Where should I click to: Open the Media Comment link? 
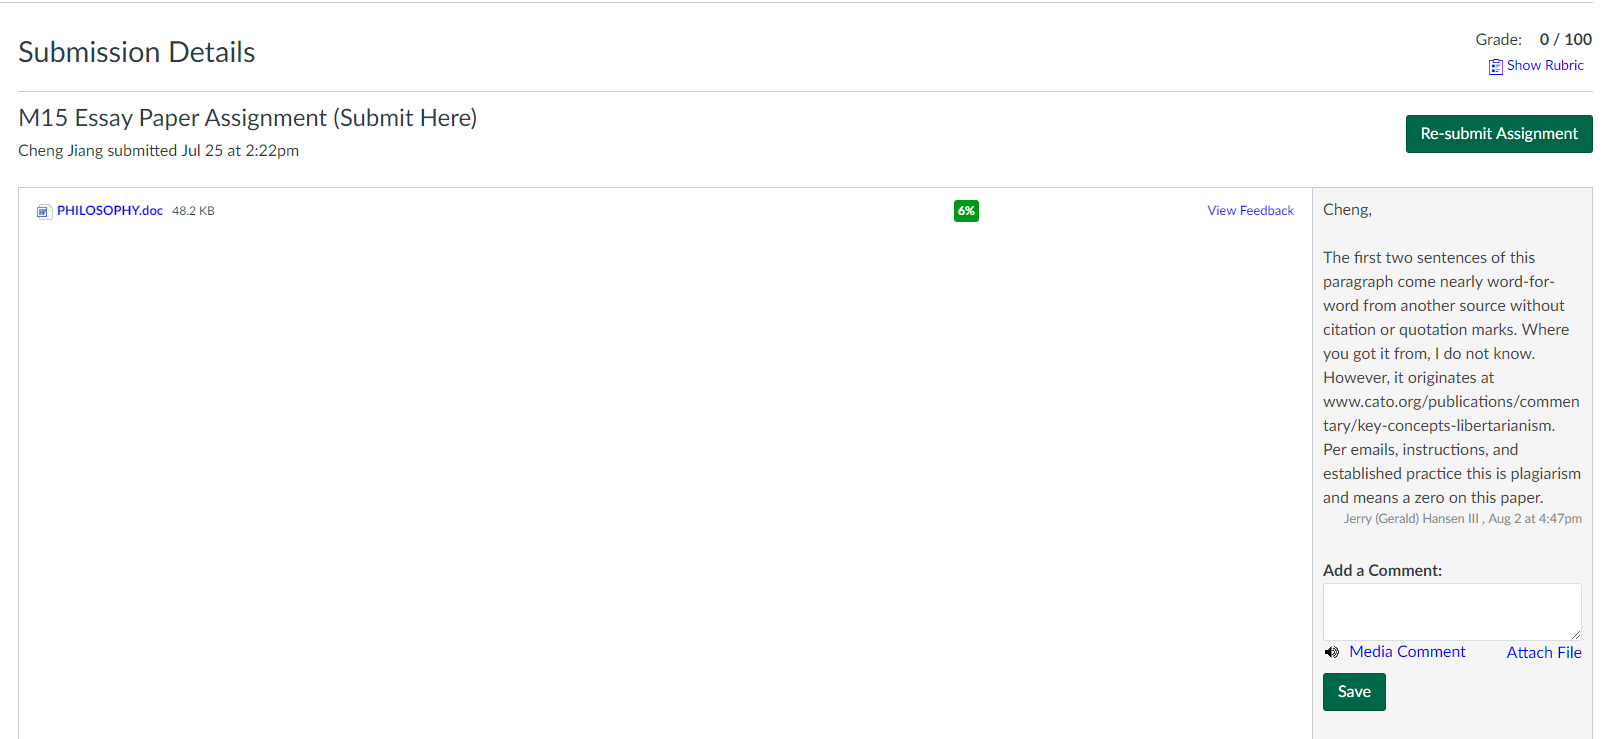coord(1407,652)
